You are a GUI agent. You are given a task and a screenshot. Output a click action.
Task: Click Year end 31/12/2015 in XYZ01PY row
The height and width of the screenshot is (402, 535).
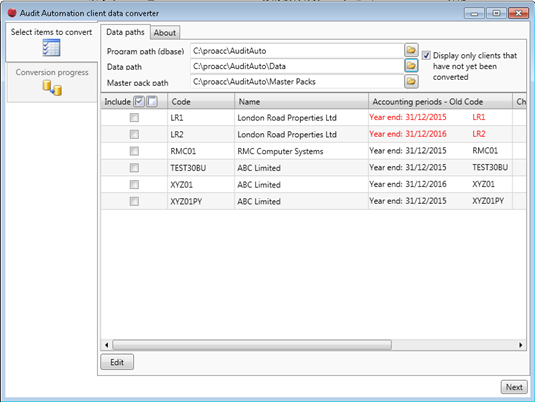coord(408,201)
